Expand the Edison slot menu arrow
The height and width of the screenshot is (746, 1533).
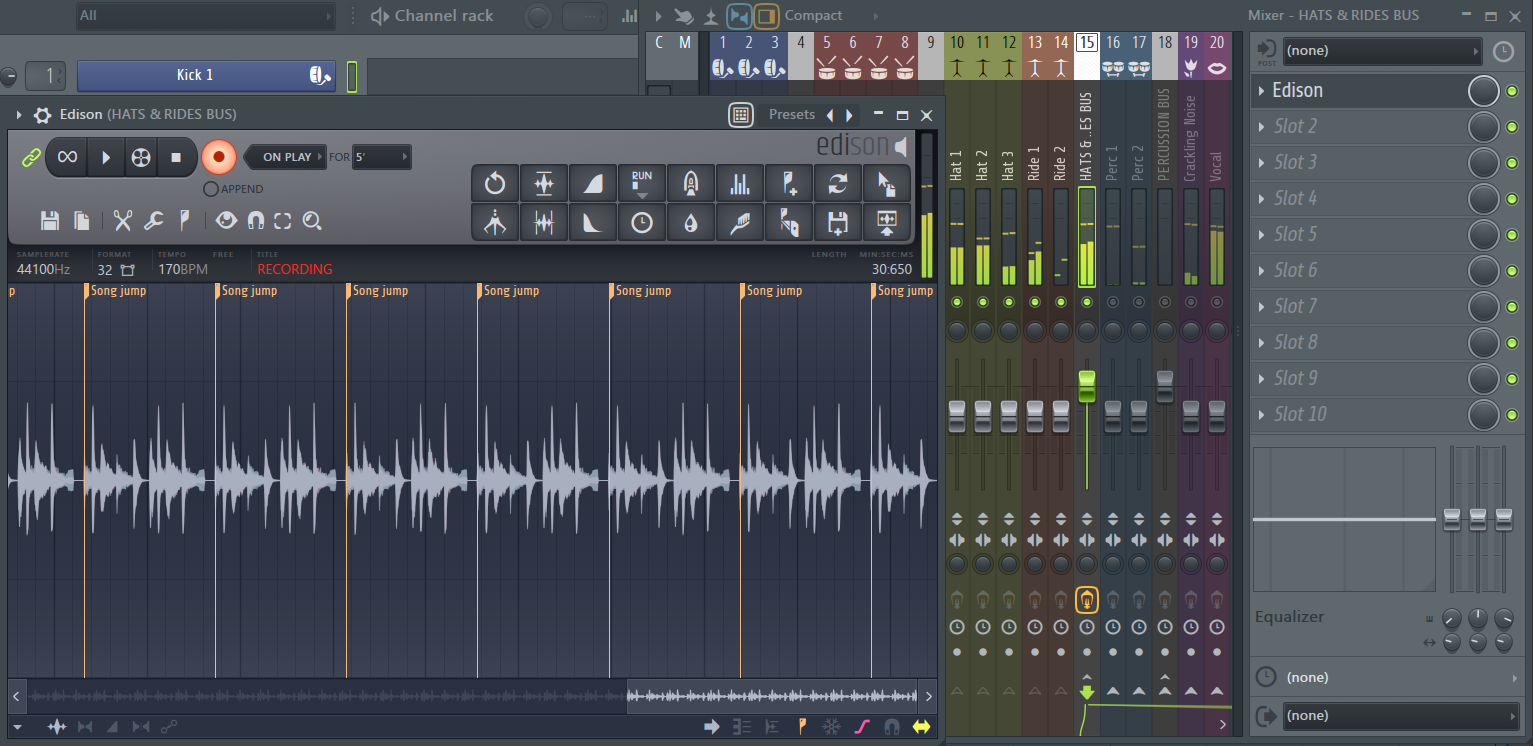[1261, 91]
